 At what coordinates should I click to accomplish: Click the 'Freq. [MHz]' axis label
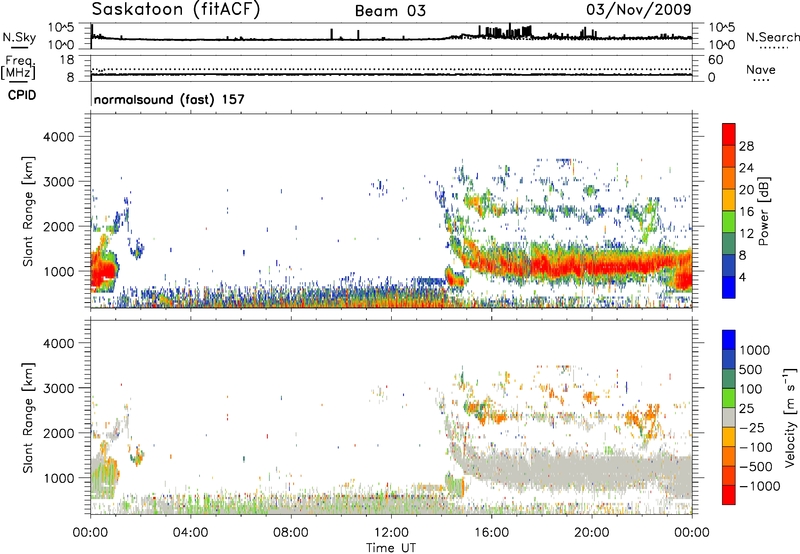click(x=19, y=67)
